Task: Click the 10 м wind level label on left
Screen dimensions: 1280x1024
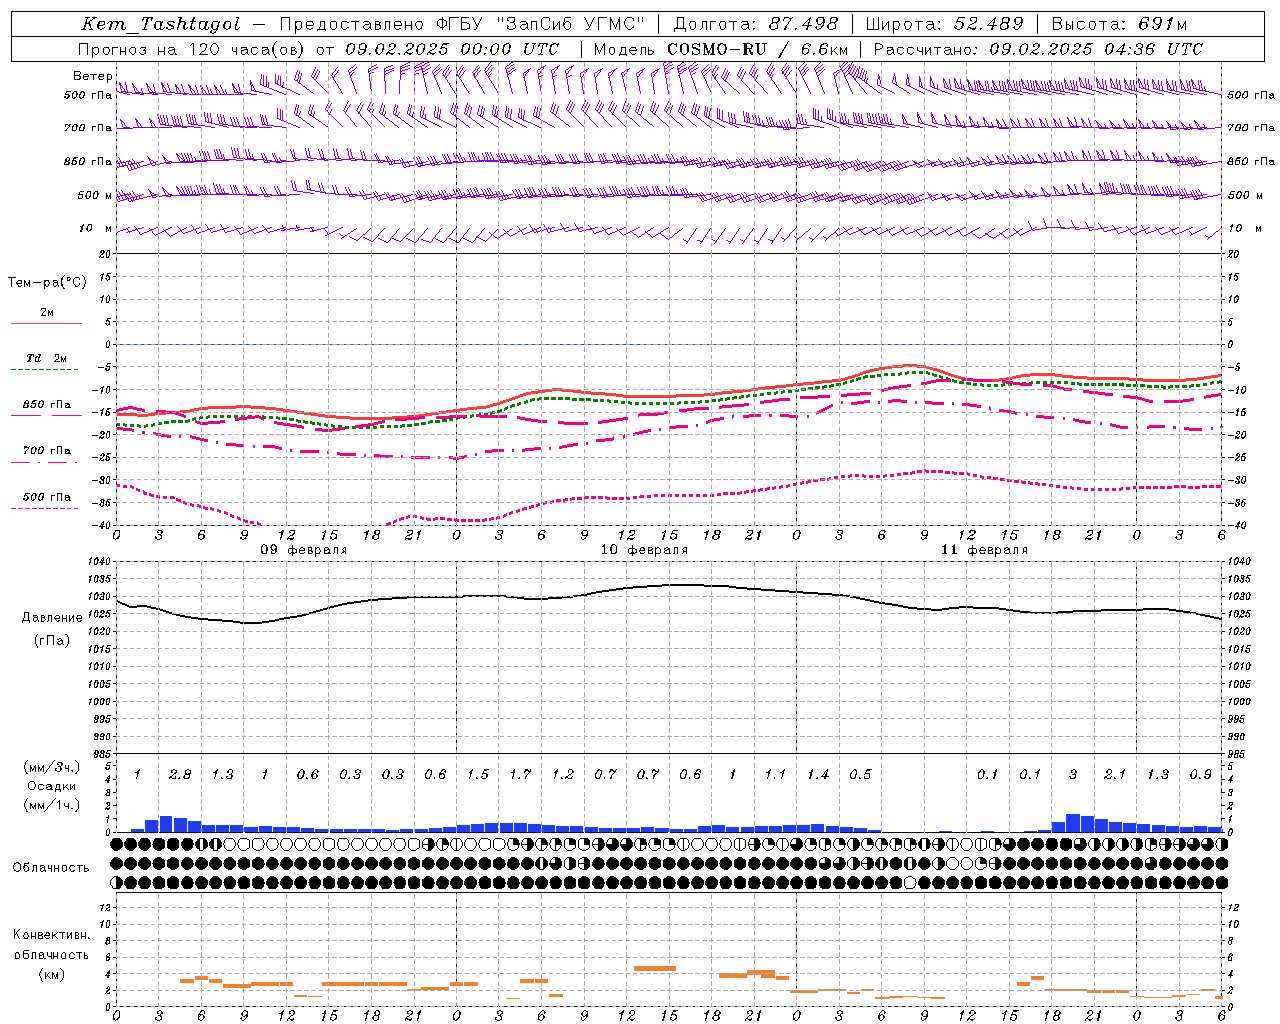Action: pyautogui.click(x=96, y=228)
